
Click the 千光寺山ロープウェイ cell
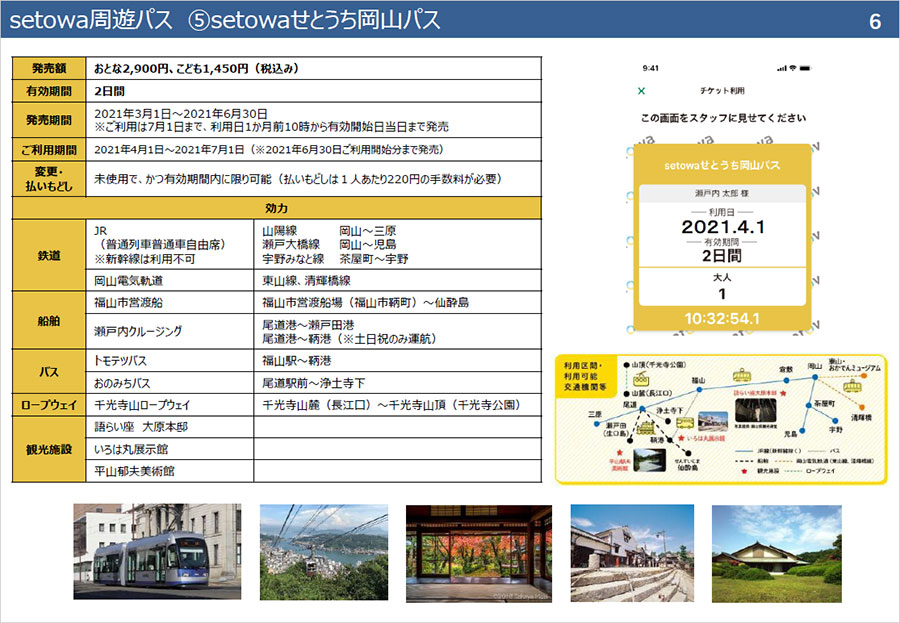[169, 405]
